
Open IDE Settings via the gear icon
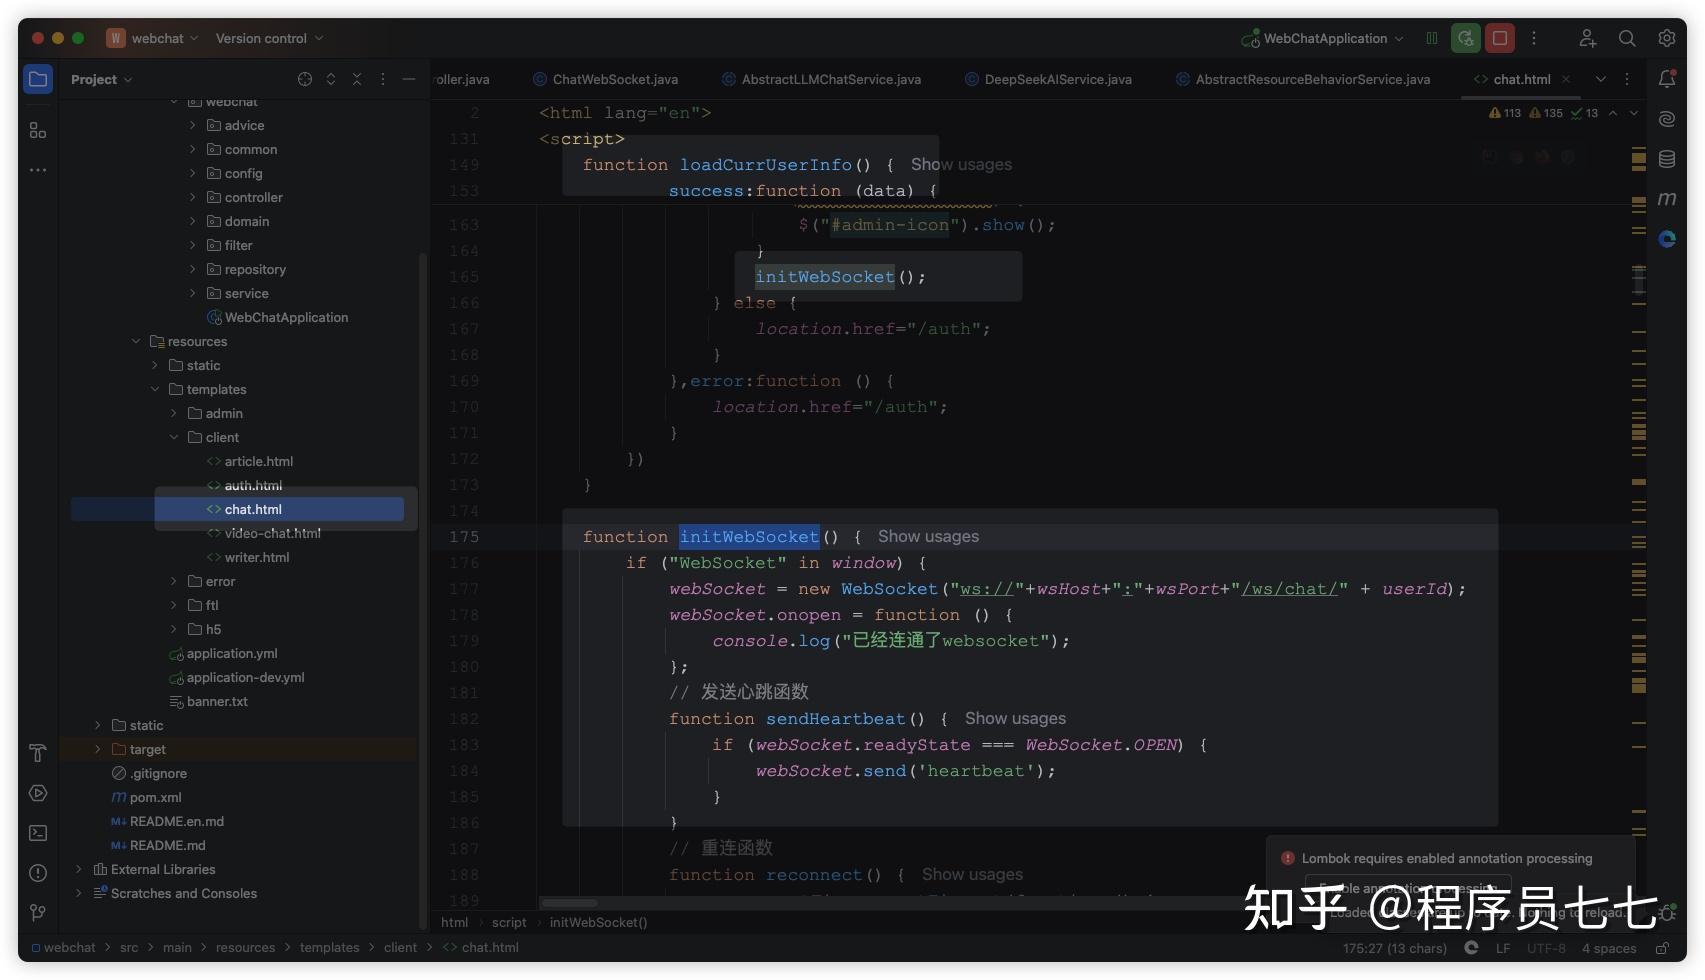pyautogui.click(x=1666, y=37)
